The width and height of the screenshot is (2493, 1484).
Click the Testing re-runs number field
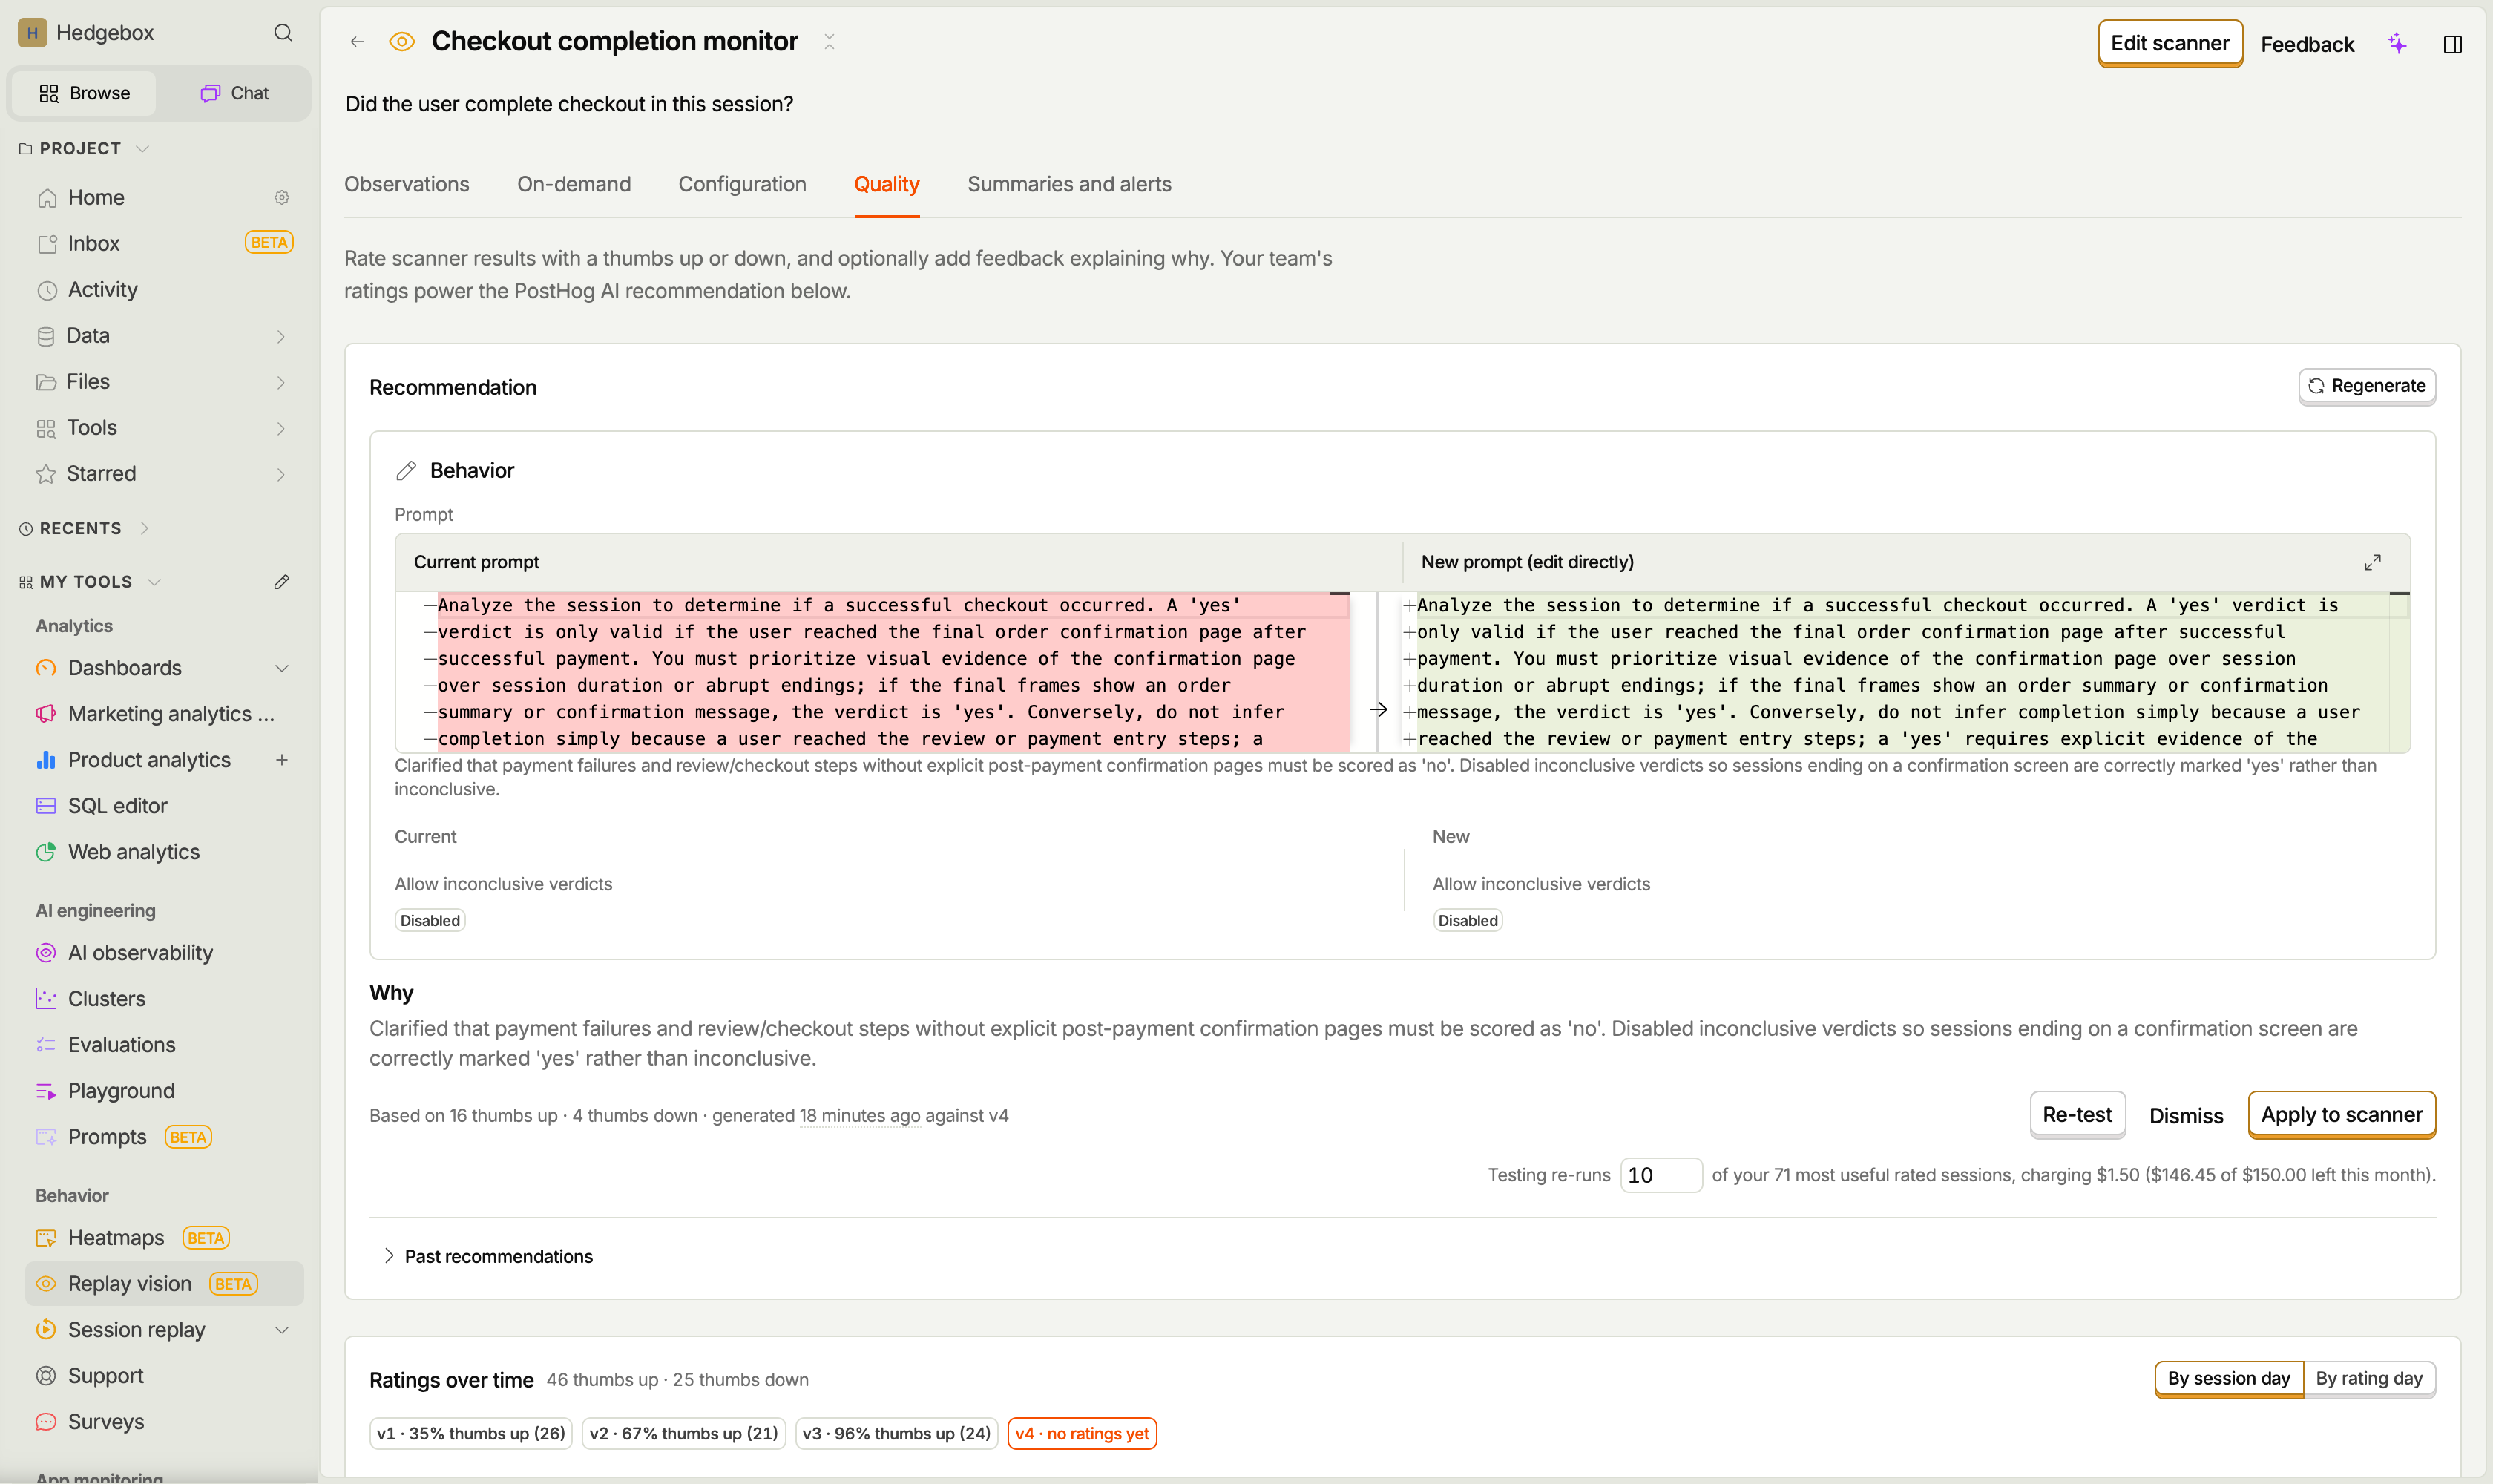pos(1661,1175)
